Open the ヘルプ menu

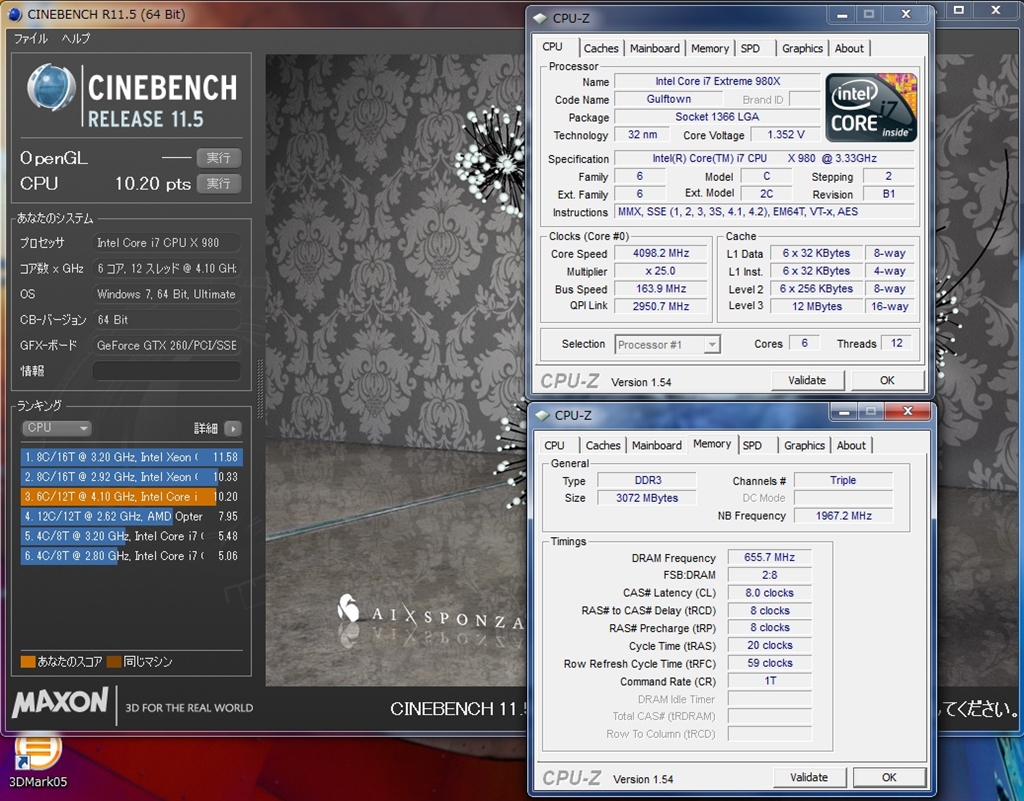coord(75,39)
